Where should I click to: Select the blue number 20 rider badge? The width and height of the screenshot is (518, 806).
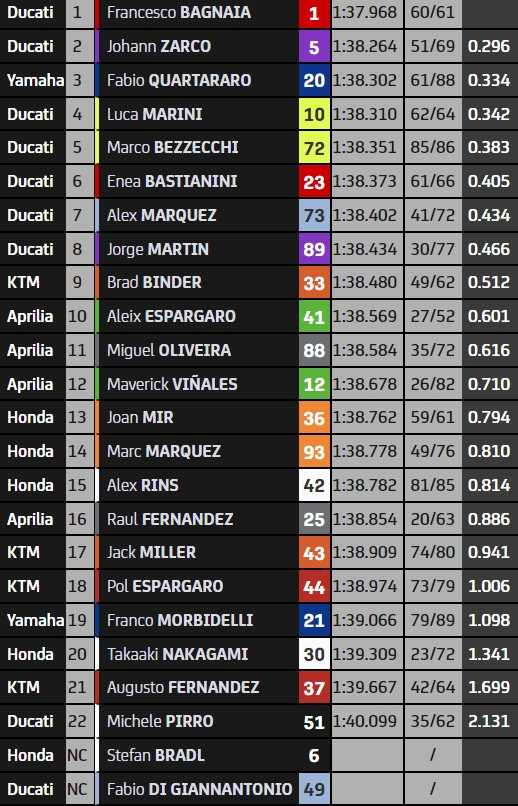(314, 80)
